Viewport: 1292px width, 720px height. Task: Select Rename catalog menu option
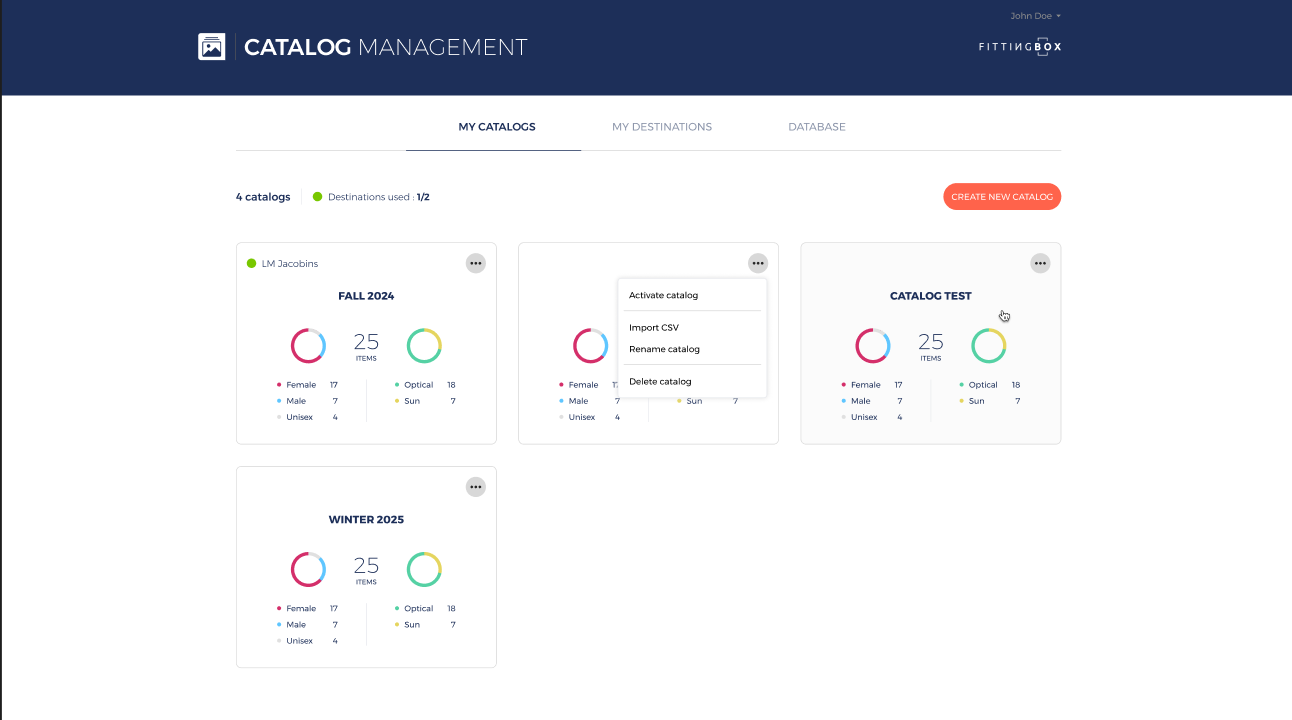point(664,349)
